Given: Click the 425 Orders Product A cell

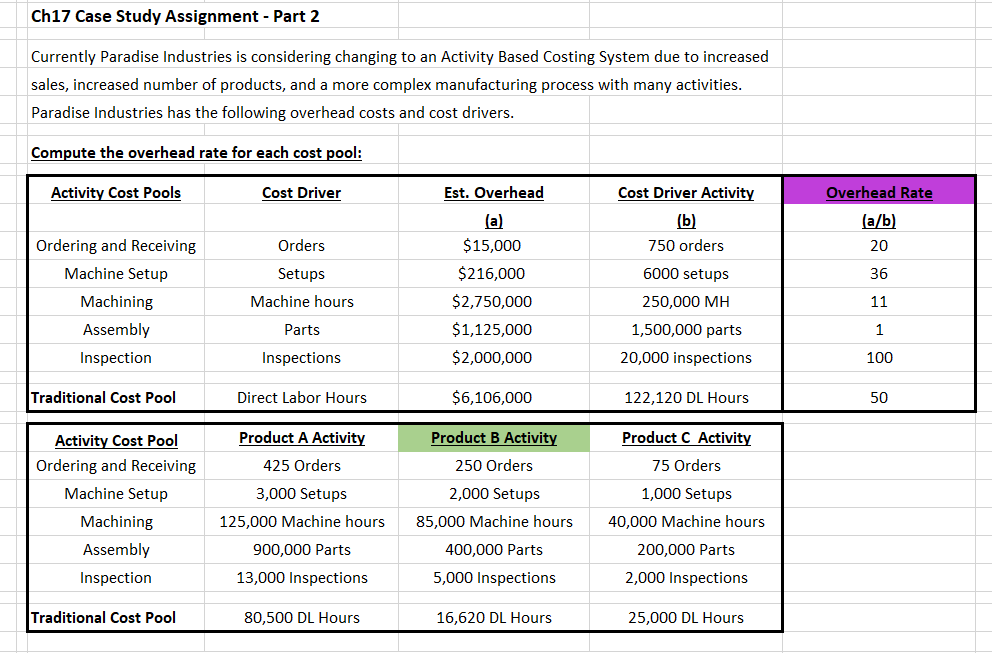Looking at the screenshot, I should 301,465.
